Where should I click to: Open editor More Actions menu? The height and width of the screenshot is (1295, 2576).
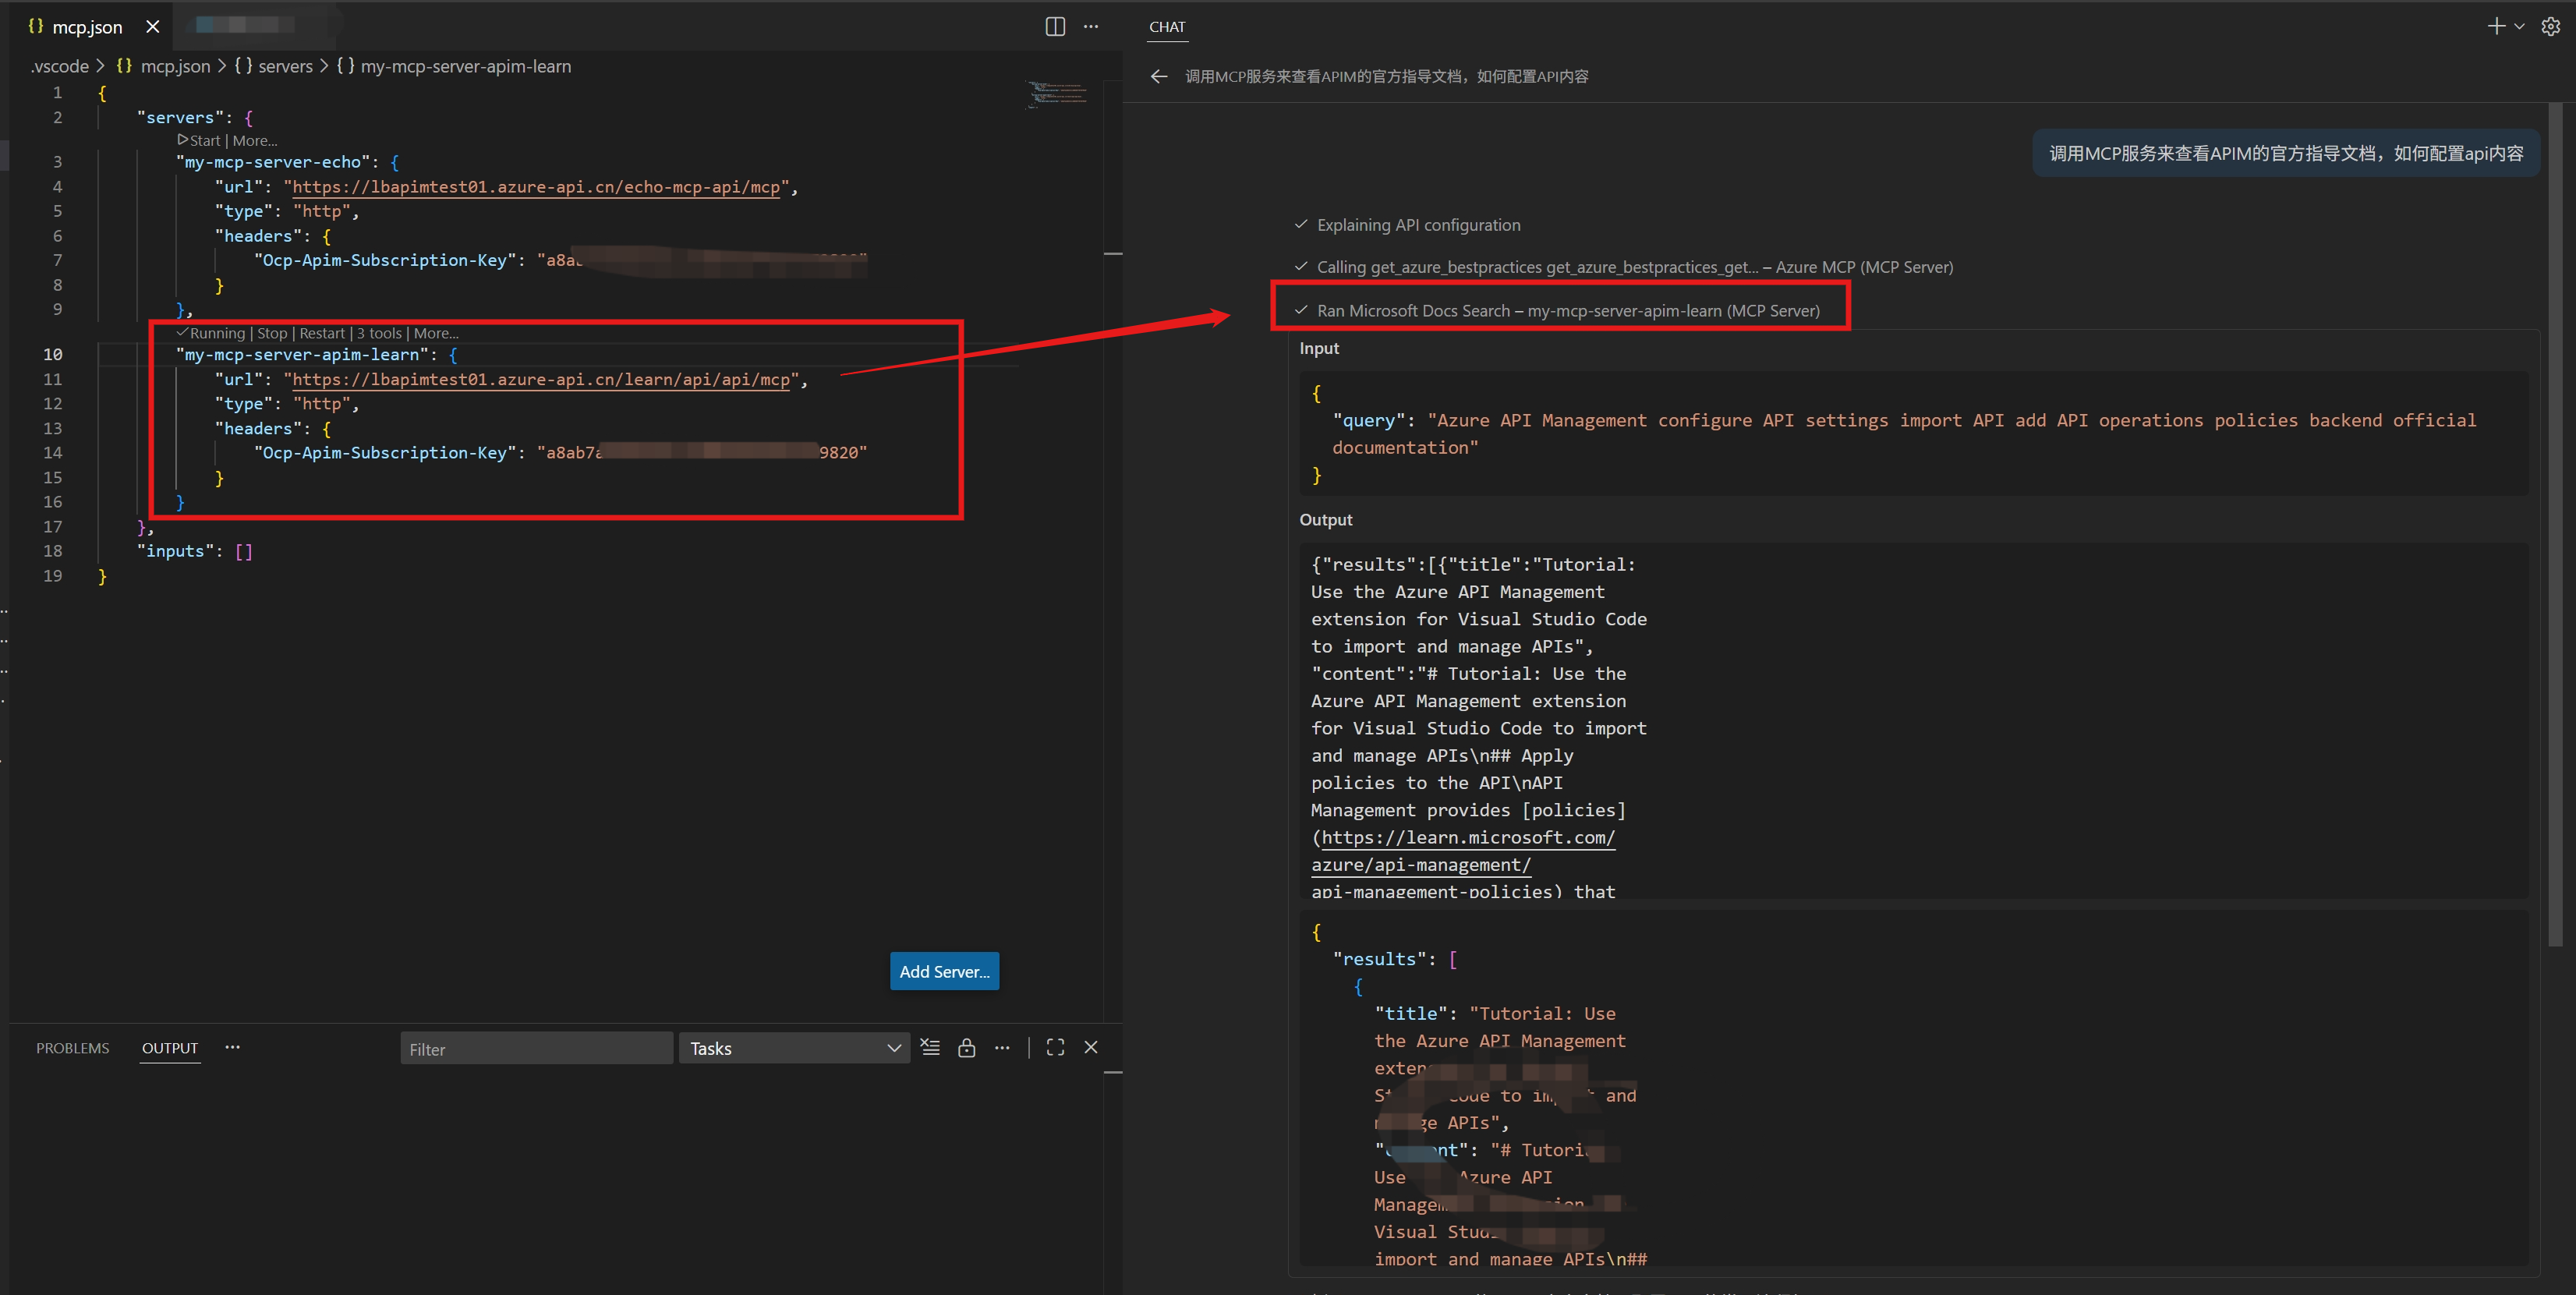[1091, 27]
